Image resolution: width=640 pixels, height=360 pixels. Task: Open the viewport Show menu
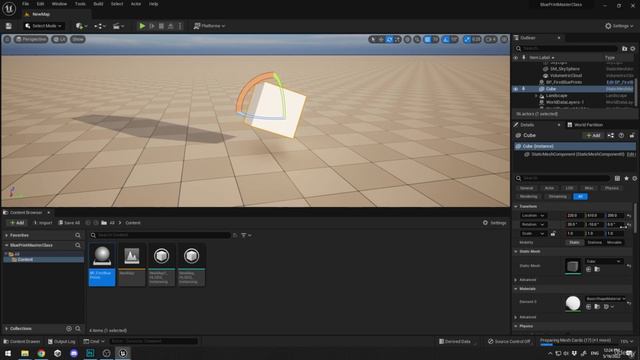(x=78, y=39)
